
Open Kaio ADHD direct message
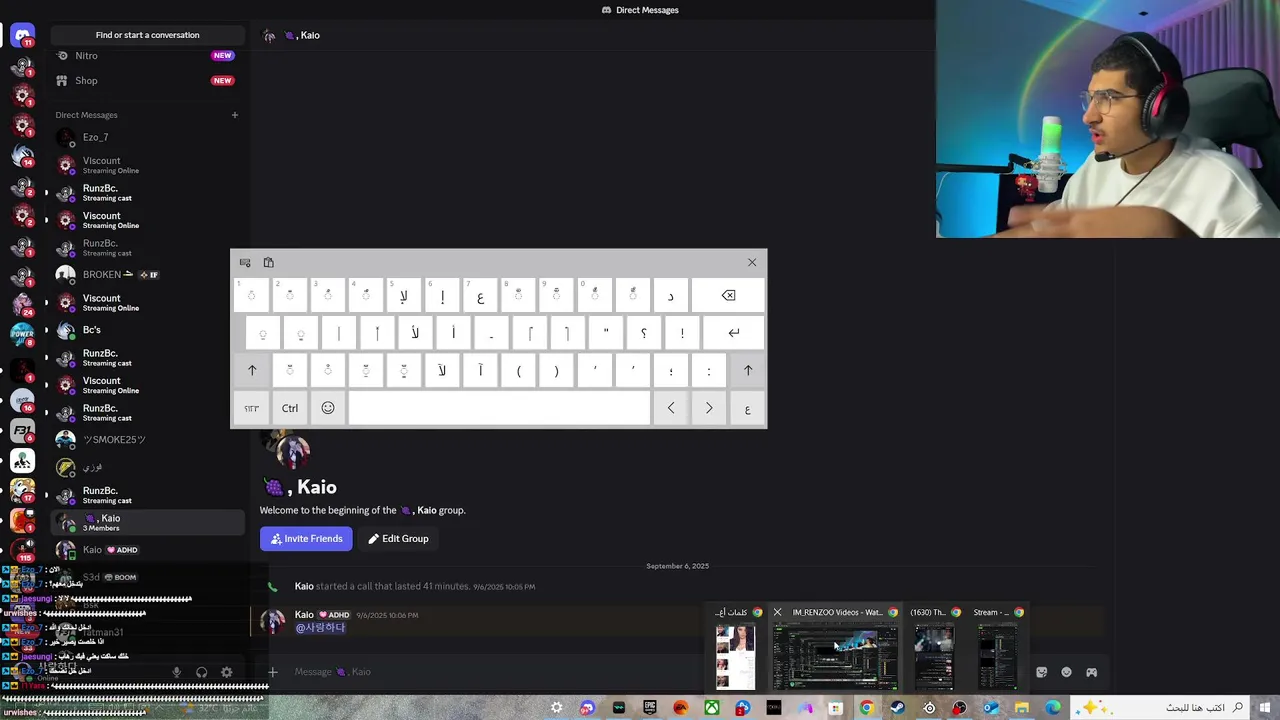[147, 550]
